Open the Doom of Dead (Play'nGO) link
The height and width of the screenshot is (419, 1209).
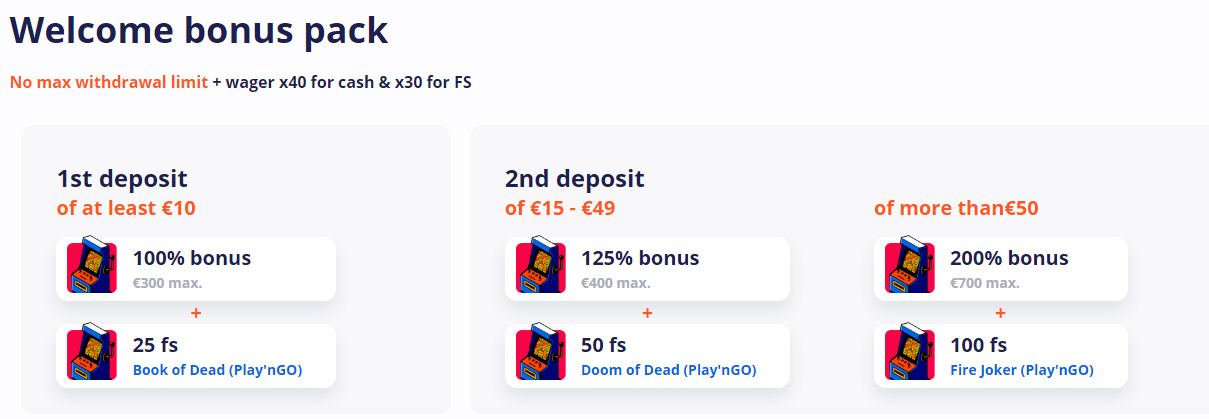[668, 370]
